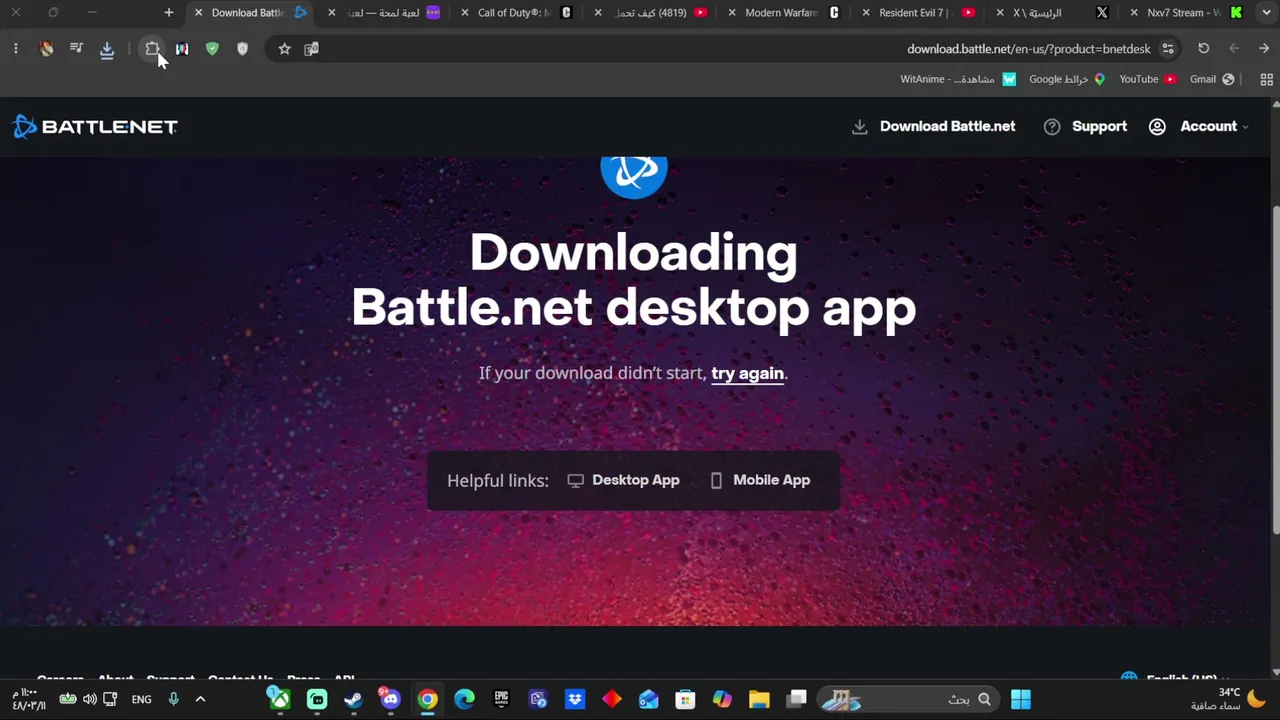Screen dimensions: 1280x720
Task: Click Download Battle.net in header
Action: (x=934, y=126)
